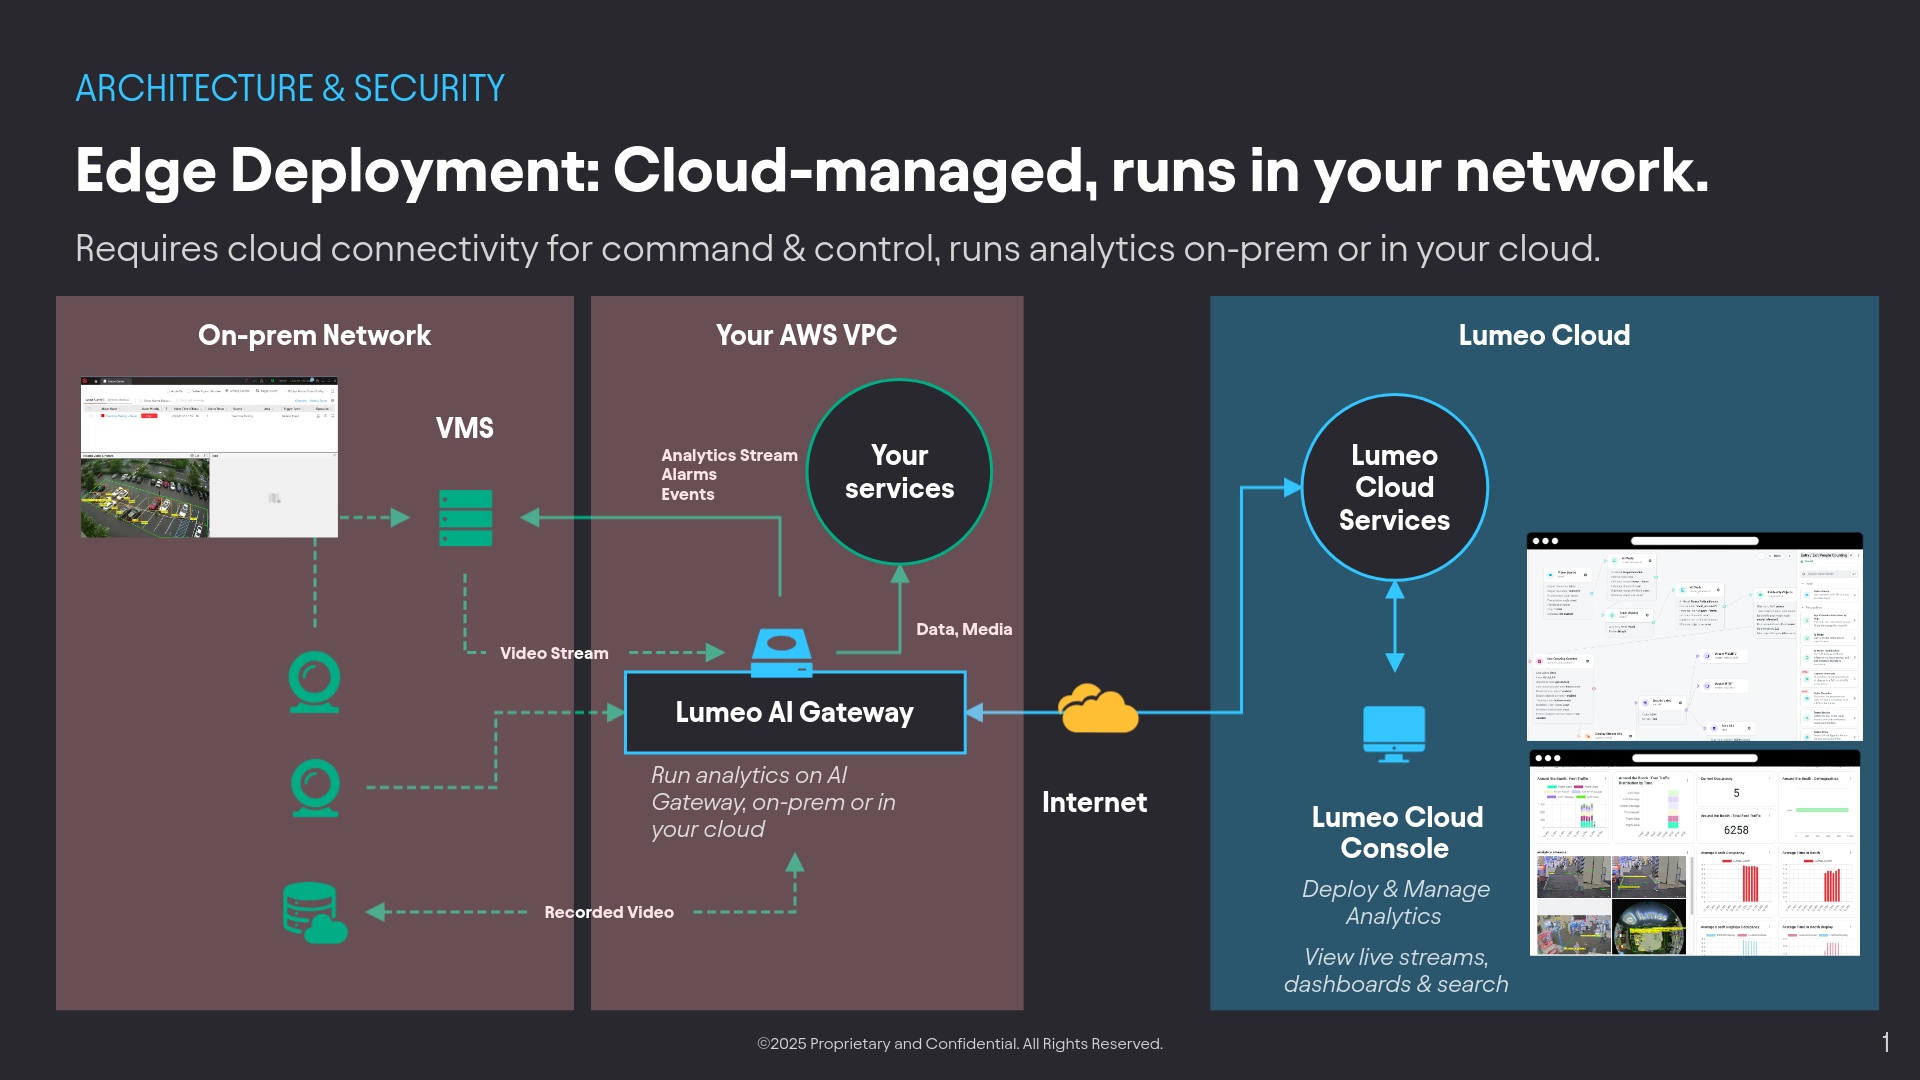Click the Proprietary and Confidential footer
Screen dimensions: 1920x1080
[x=960, y=1043]
